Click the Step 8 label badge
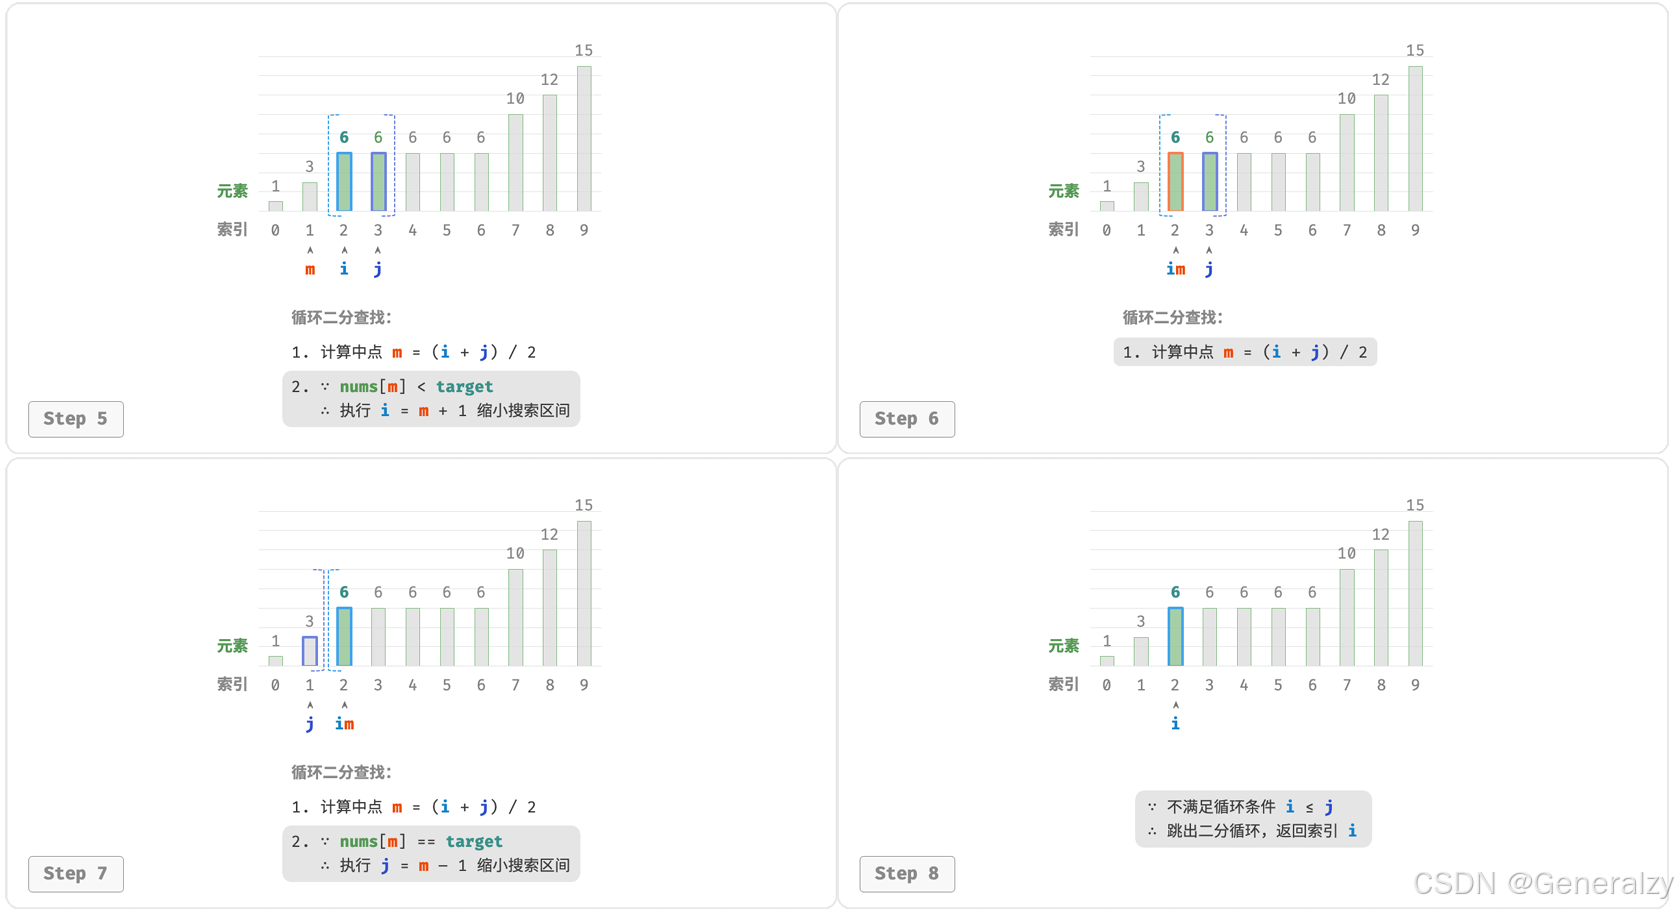Image resolution: width=1678 pixels, height=913 pixels. (907, 874)
